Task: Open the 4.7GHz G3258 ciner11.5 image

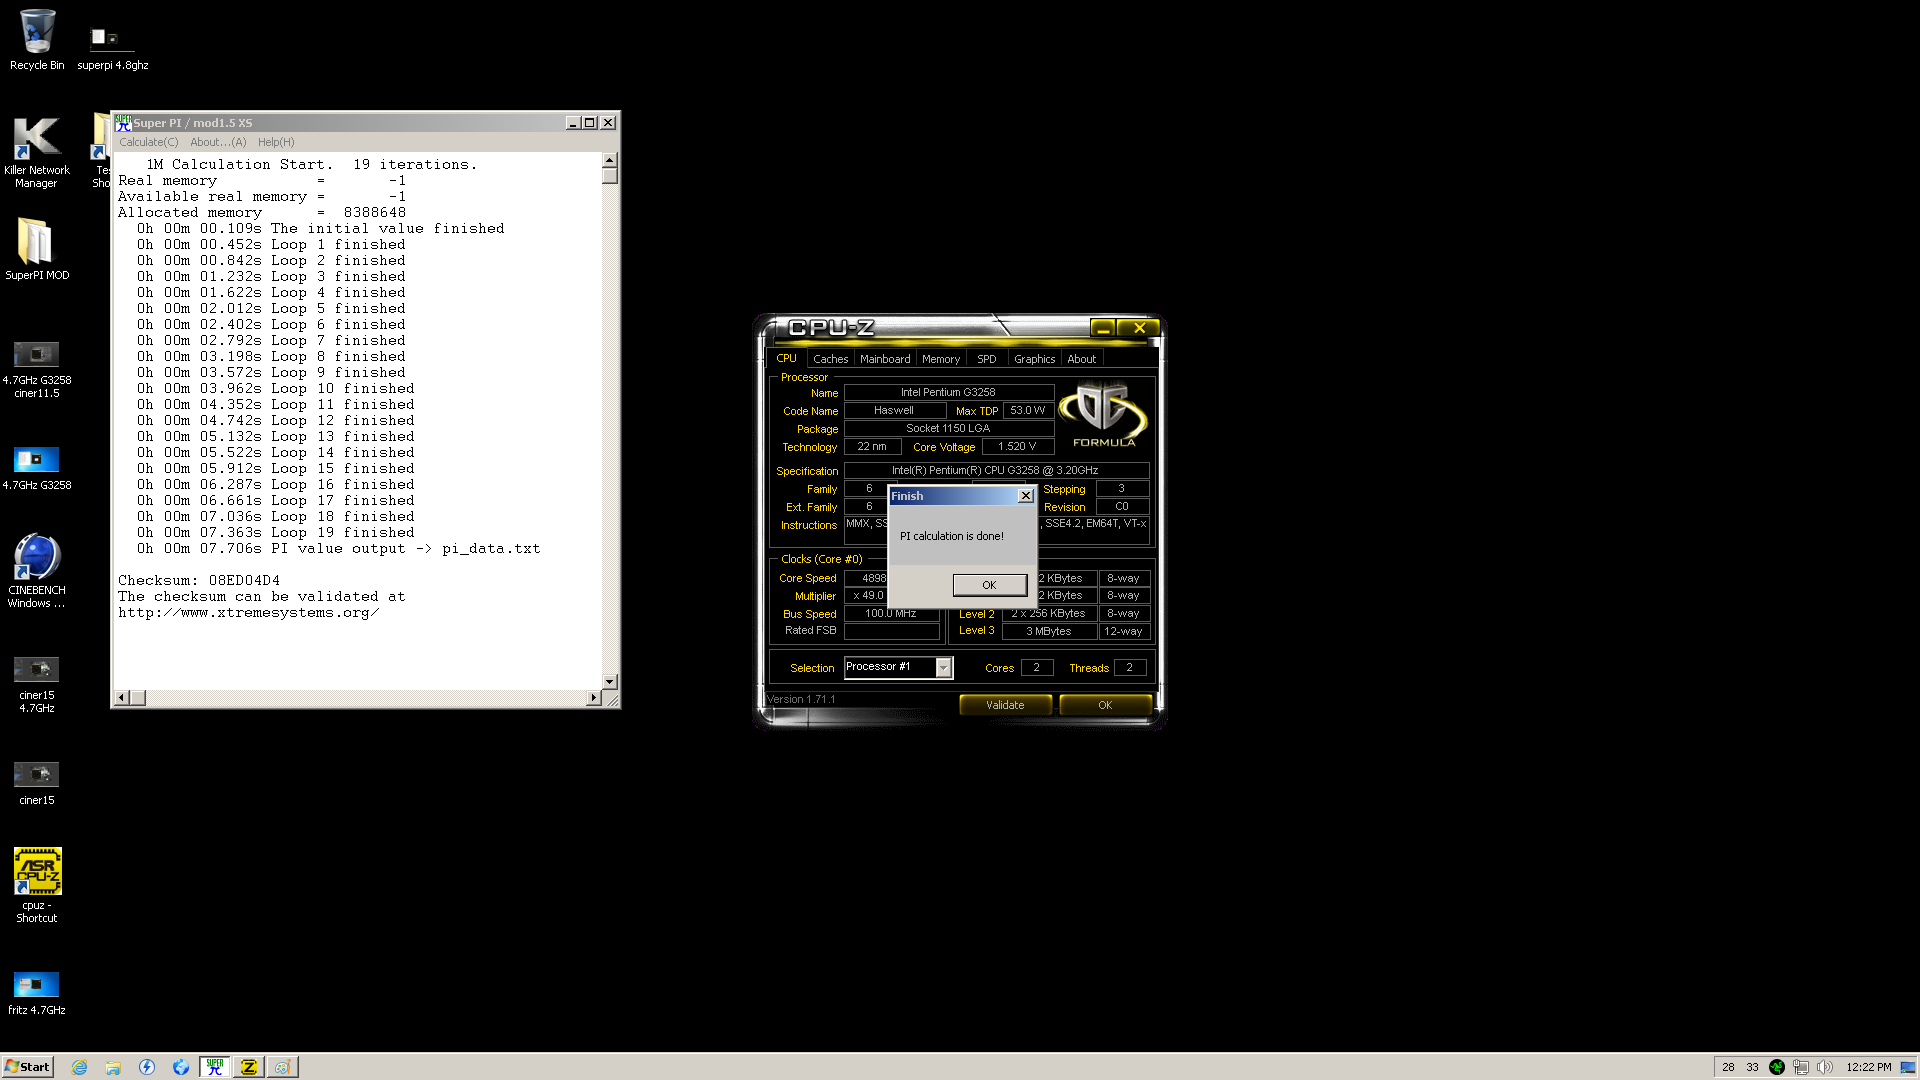Action: pos(37,370)
